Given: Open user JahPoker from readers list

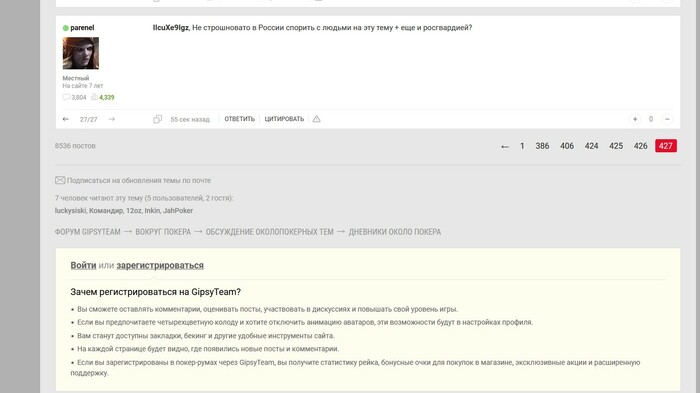Looking at the screenshot, I should tap(178, 210).
